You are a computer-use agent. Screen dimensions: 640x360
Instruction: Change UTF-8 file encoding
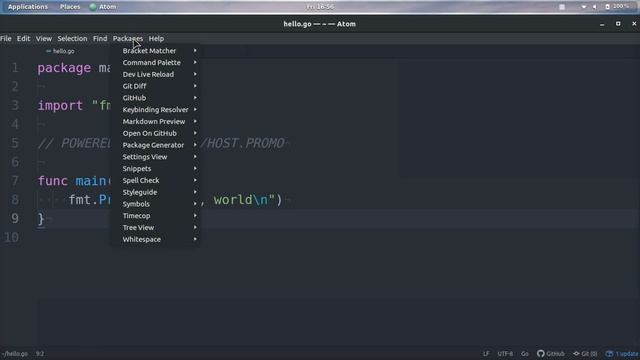coord(505,354)
